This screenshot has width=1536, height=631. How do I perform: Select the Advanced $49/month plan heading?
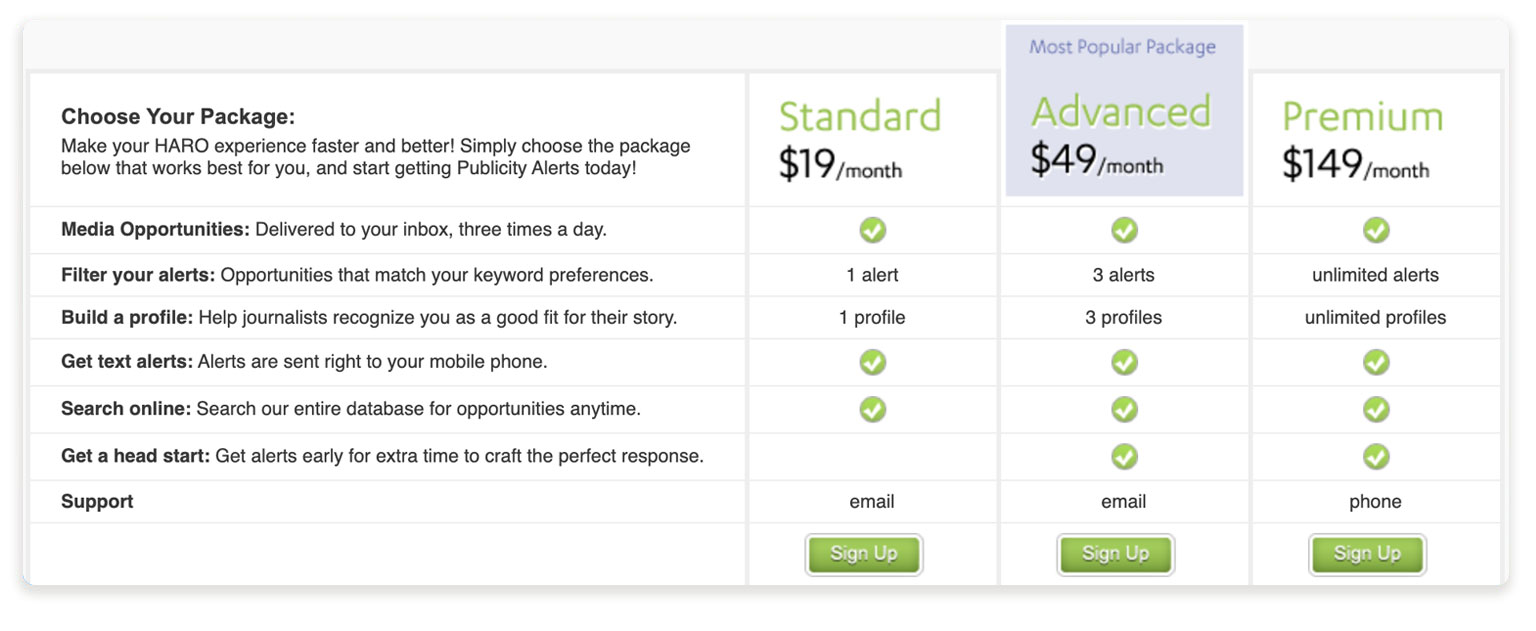click(x=1121, y=135)
